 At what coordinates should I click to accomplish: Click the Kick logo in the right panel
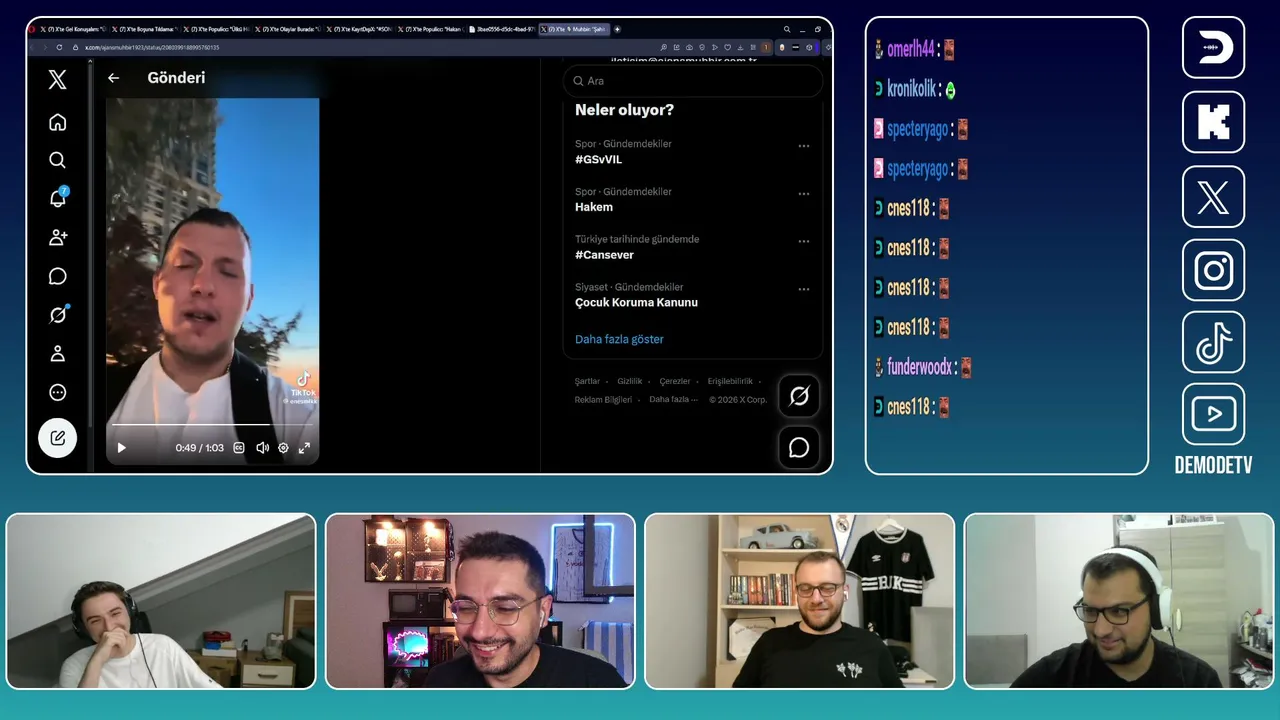1213,122
